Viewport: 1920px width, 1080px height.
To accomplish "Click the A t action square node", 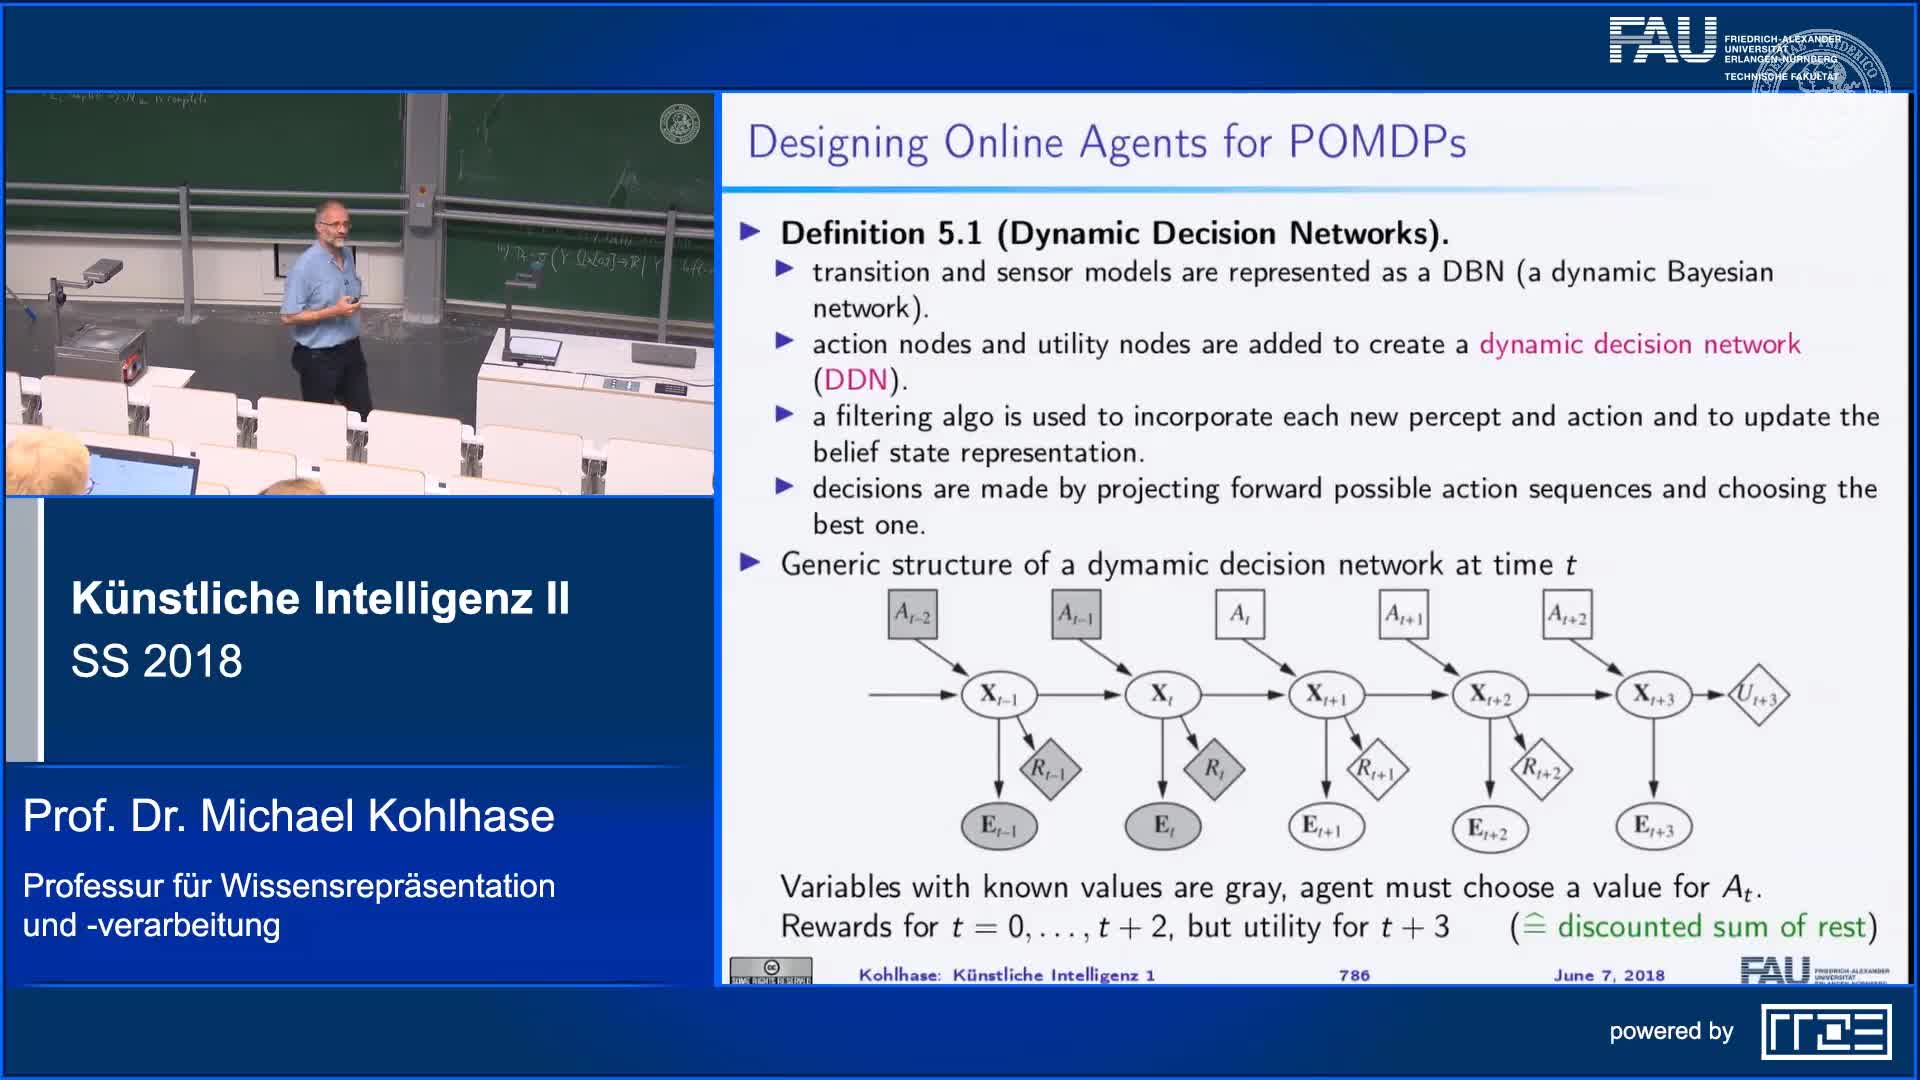I will pos(1240,614).
